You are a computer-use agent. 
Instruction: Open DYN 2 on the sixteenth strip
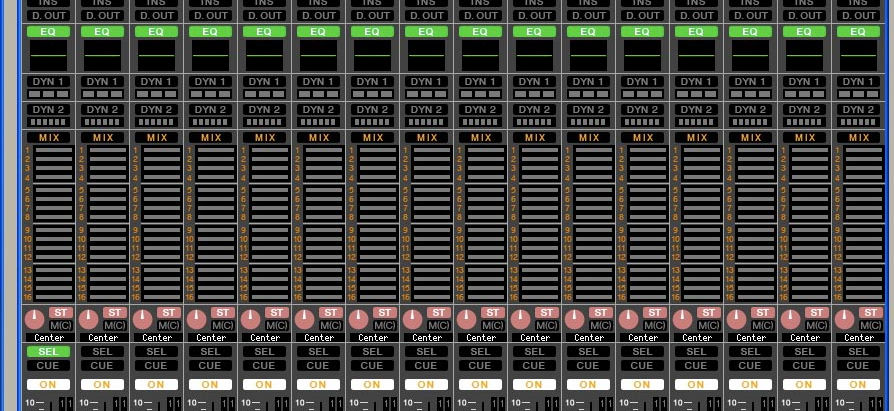pyautogui.click(x=858, y=109)
